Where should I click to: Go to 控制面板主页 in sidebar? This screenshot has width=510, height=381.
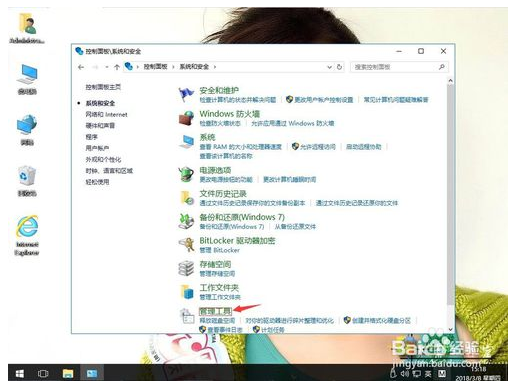(x=103, y=87)
